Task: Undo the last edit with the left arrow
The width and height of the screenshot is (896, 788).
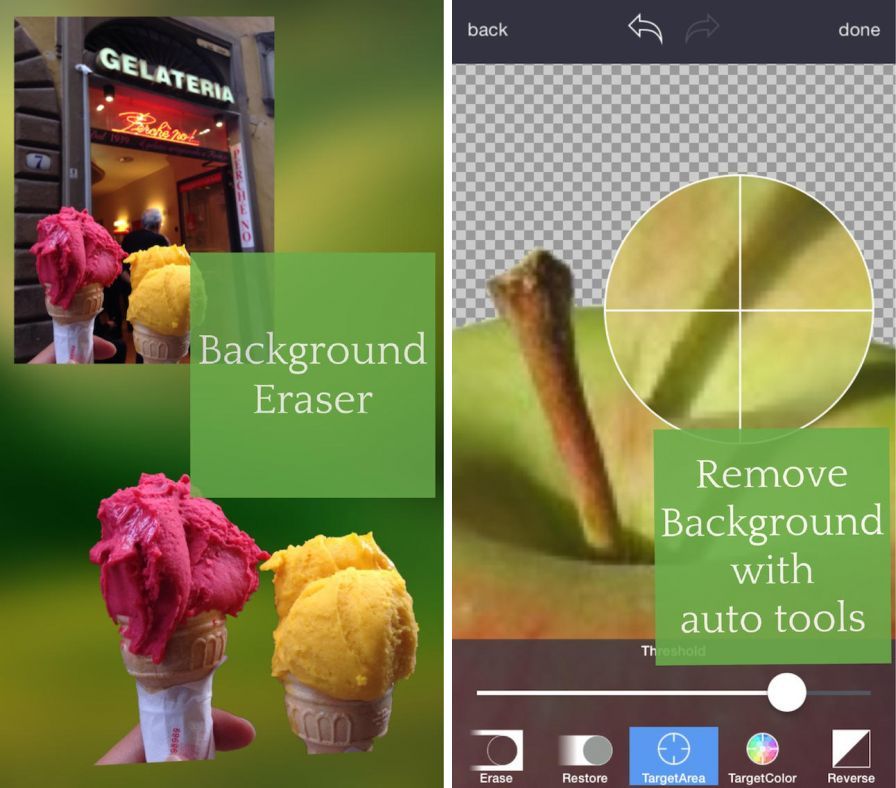Action: pyautogui.click(x=645, y=29)
